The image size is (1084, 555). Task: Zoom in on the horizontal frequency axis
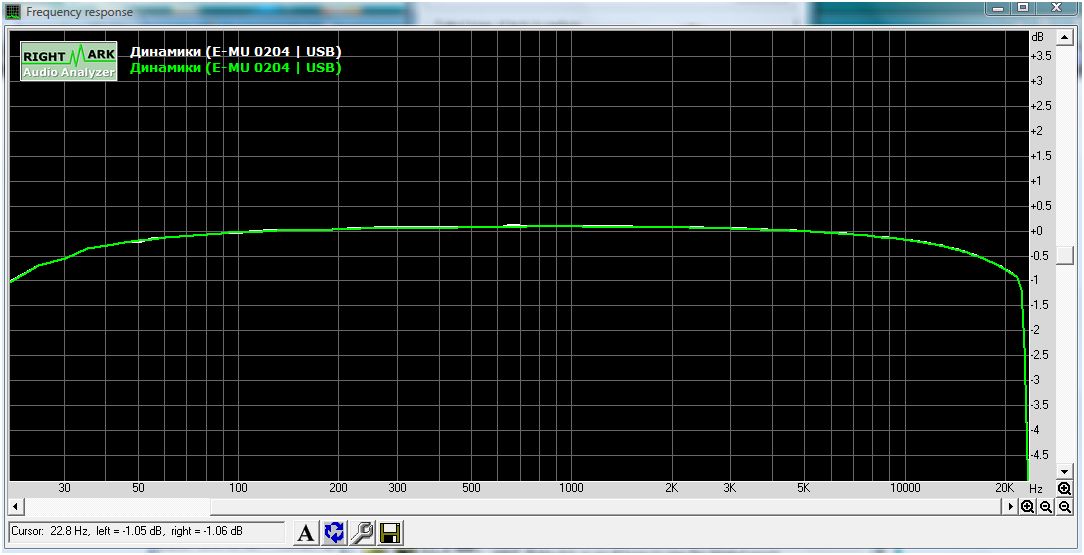click(x=1027, y=507)
